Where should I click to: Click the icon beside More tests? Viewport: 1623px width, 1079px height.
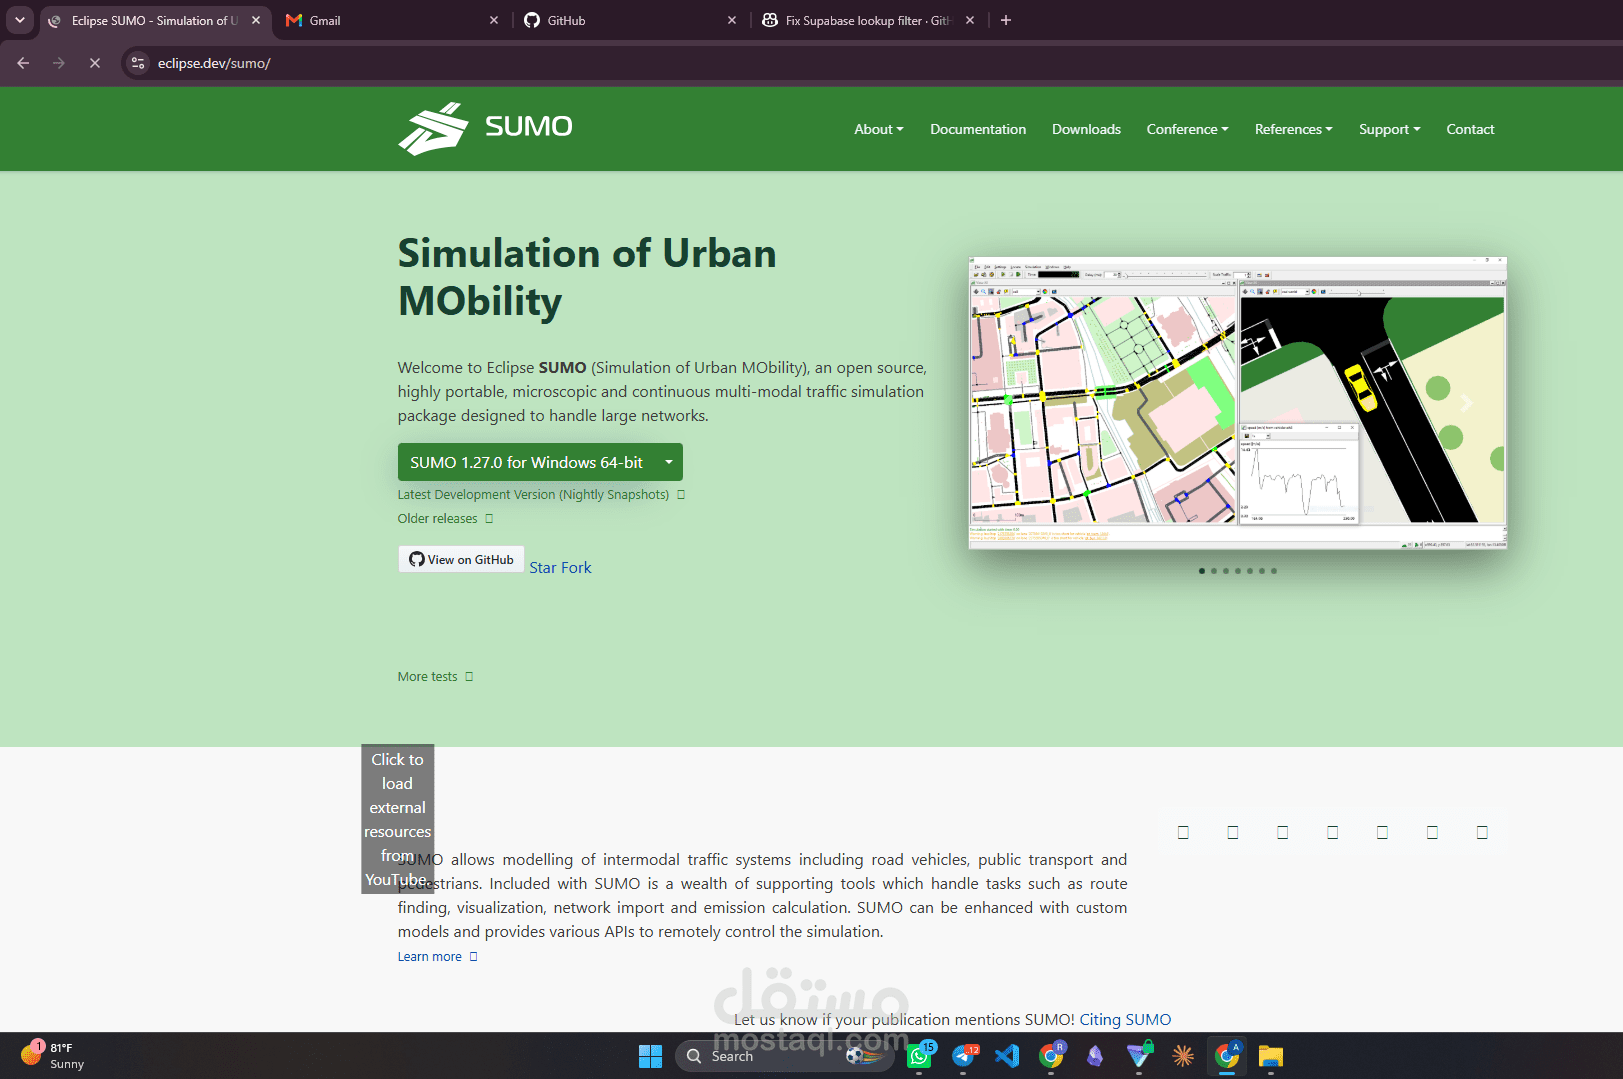click(469, 677)
